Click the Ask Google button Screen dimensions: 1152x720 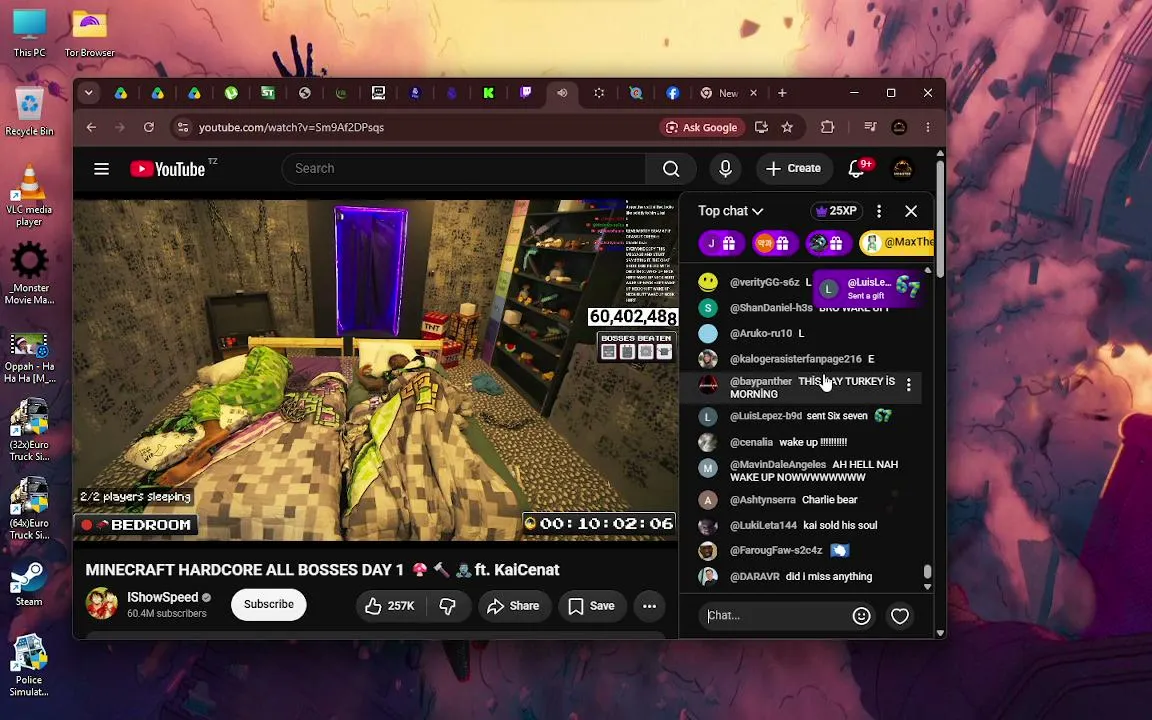(x=702, y=127)
